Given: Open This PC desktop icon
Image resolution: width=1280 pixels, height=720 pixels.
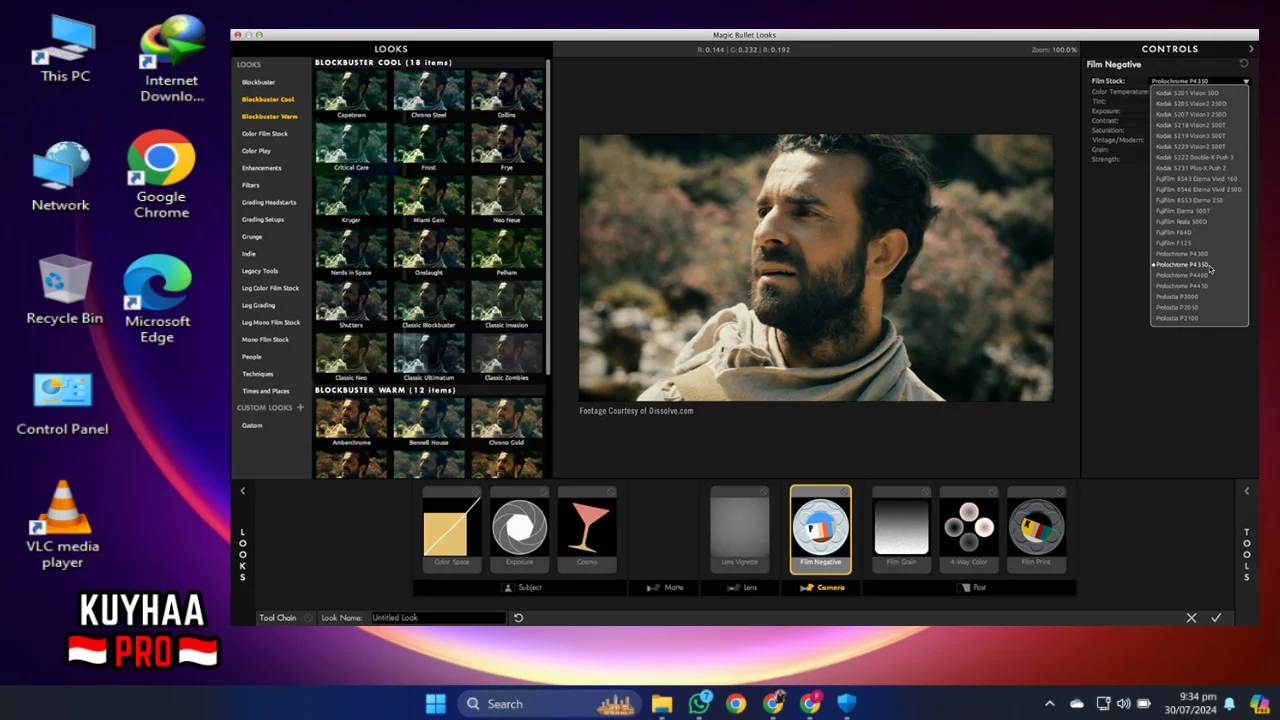Looking at the screenshot, I should tap(65, 50).
